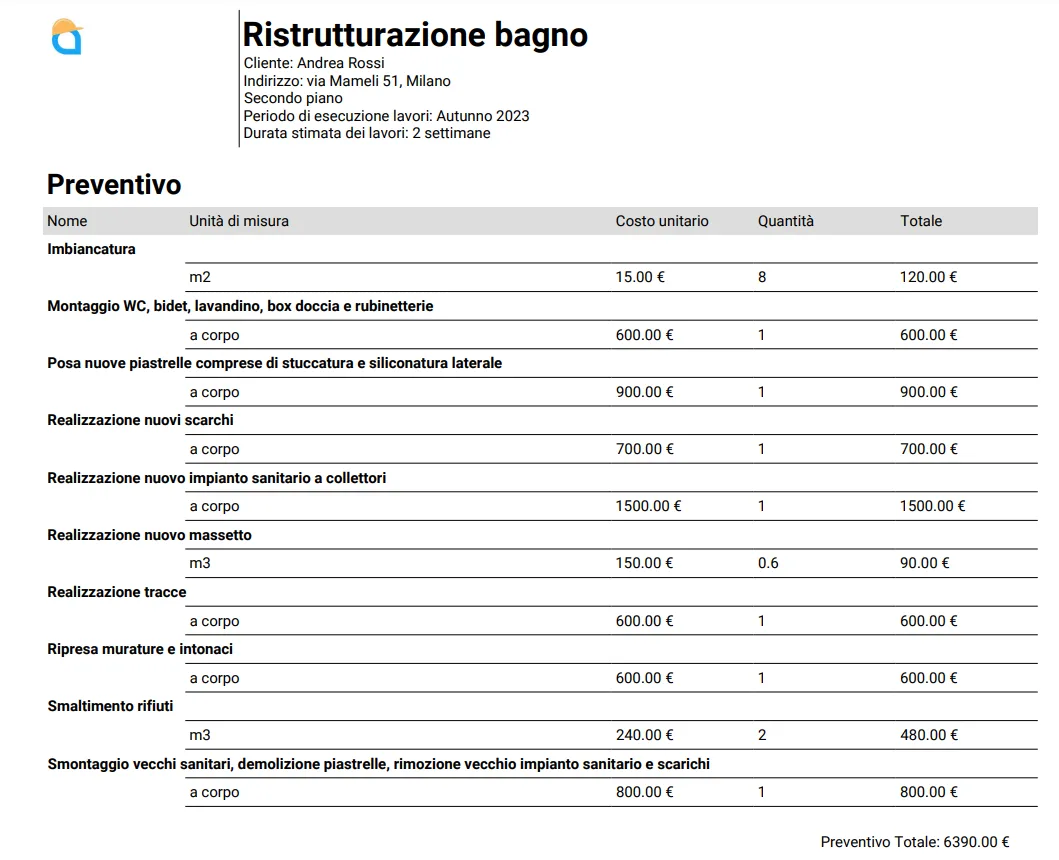
Task: Click the Smaltimento rifiuti row title
Action: (x=110, y=706)
